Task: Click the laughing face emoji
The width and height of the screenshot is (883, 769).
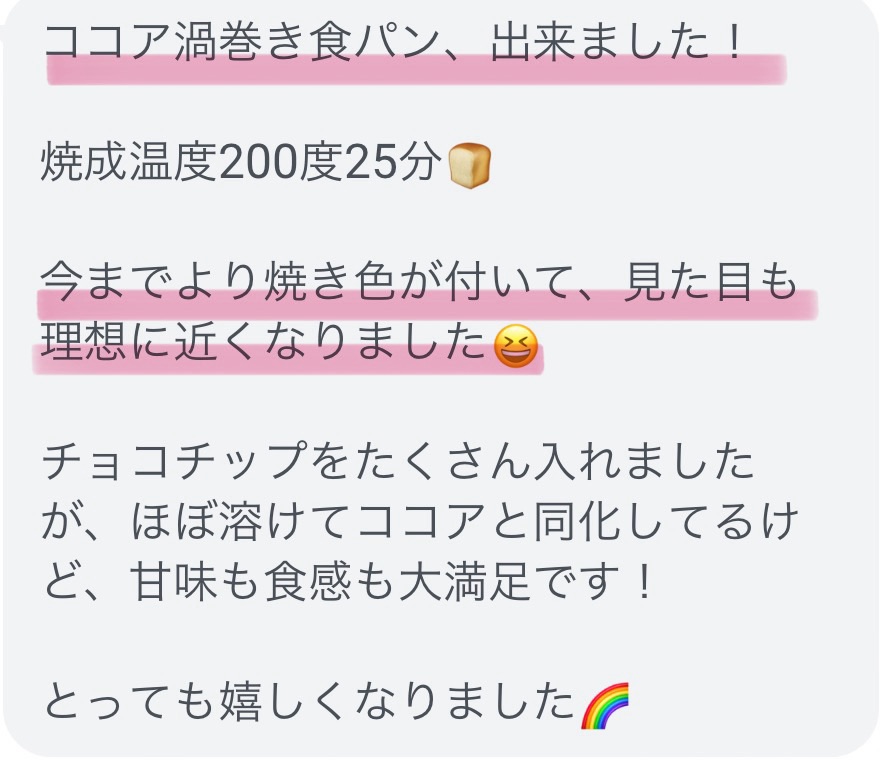Action: pos(515,345)
